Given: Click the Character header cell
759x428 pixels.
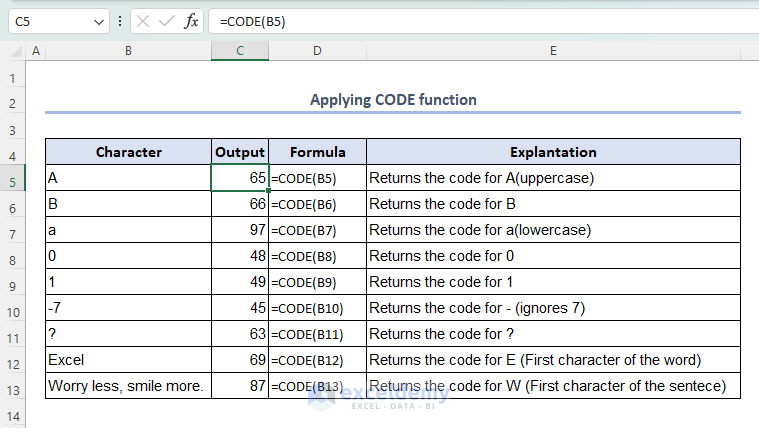Looking at the screenshot, I should (x=128, y=153).
